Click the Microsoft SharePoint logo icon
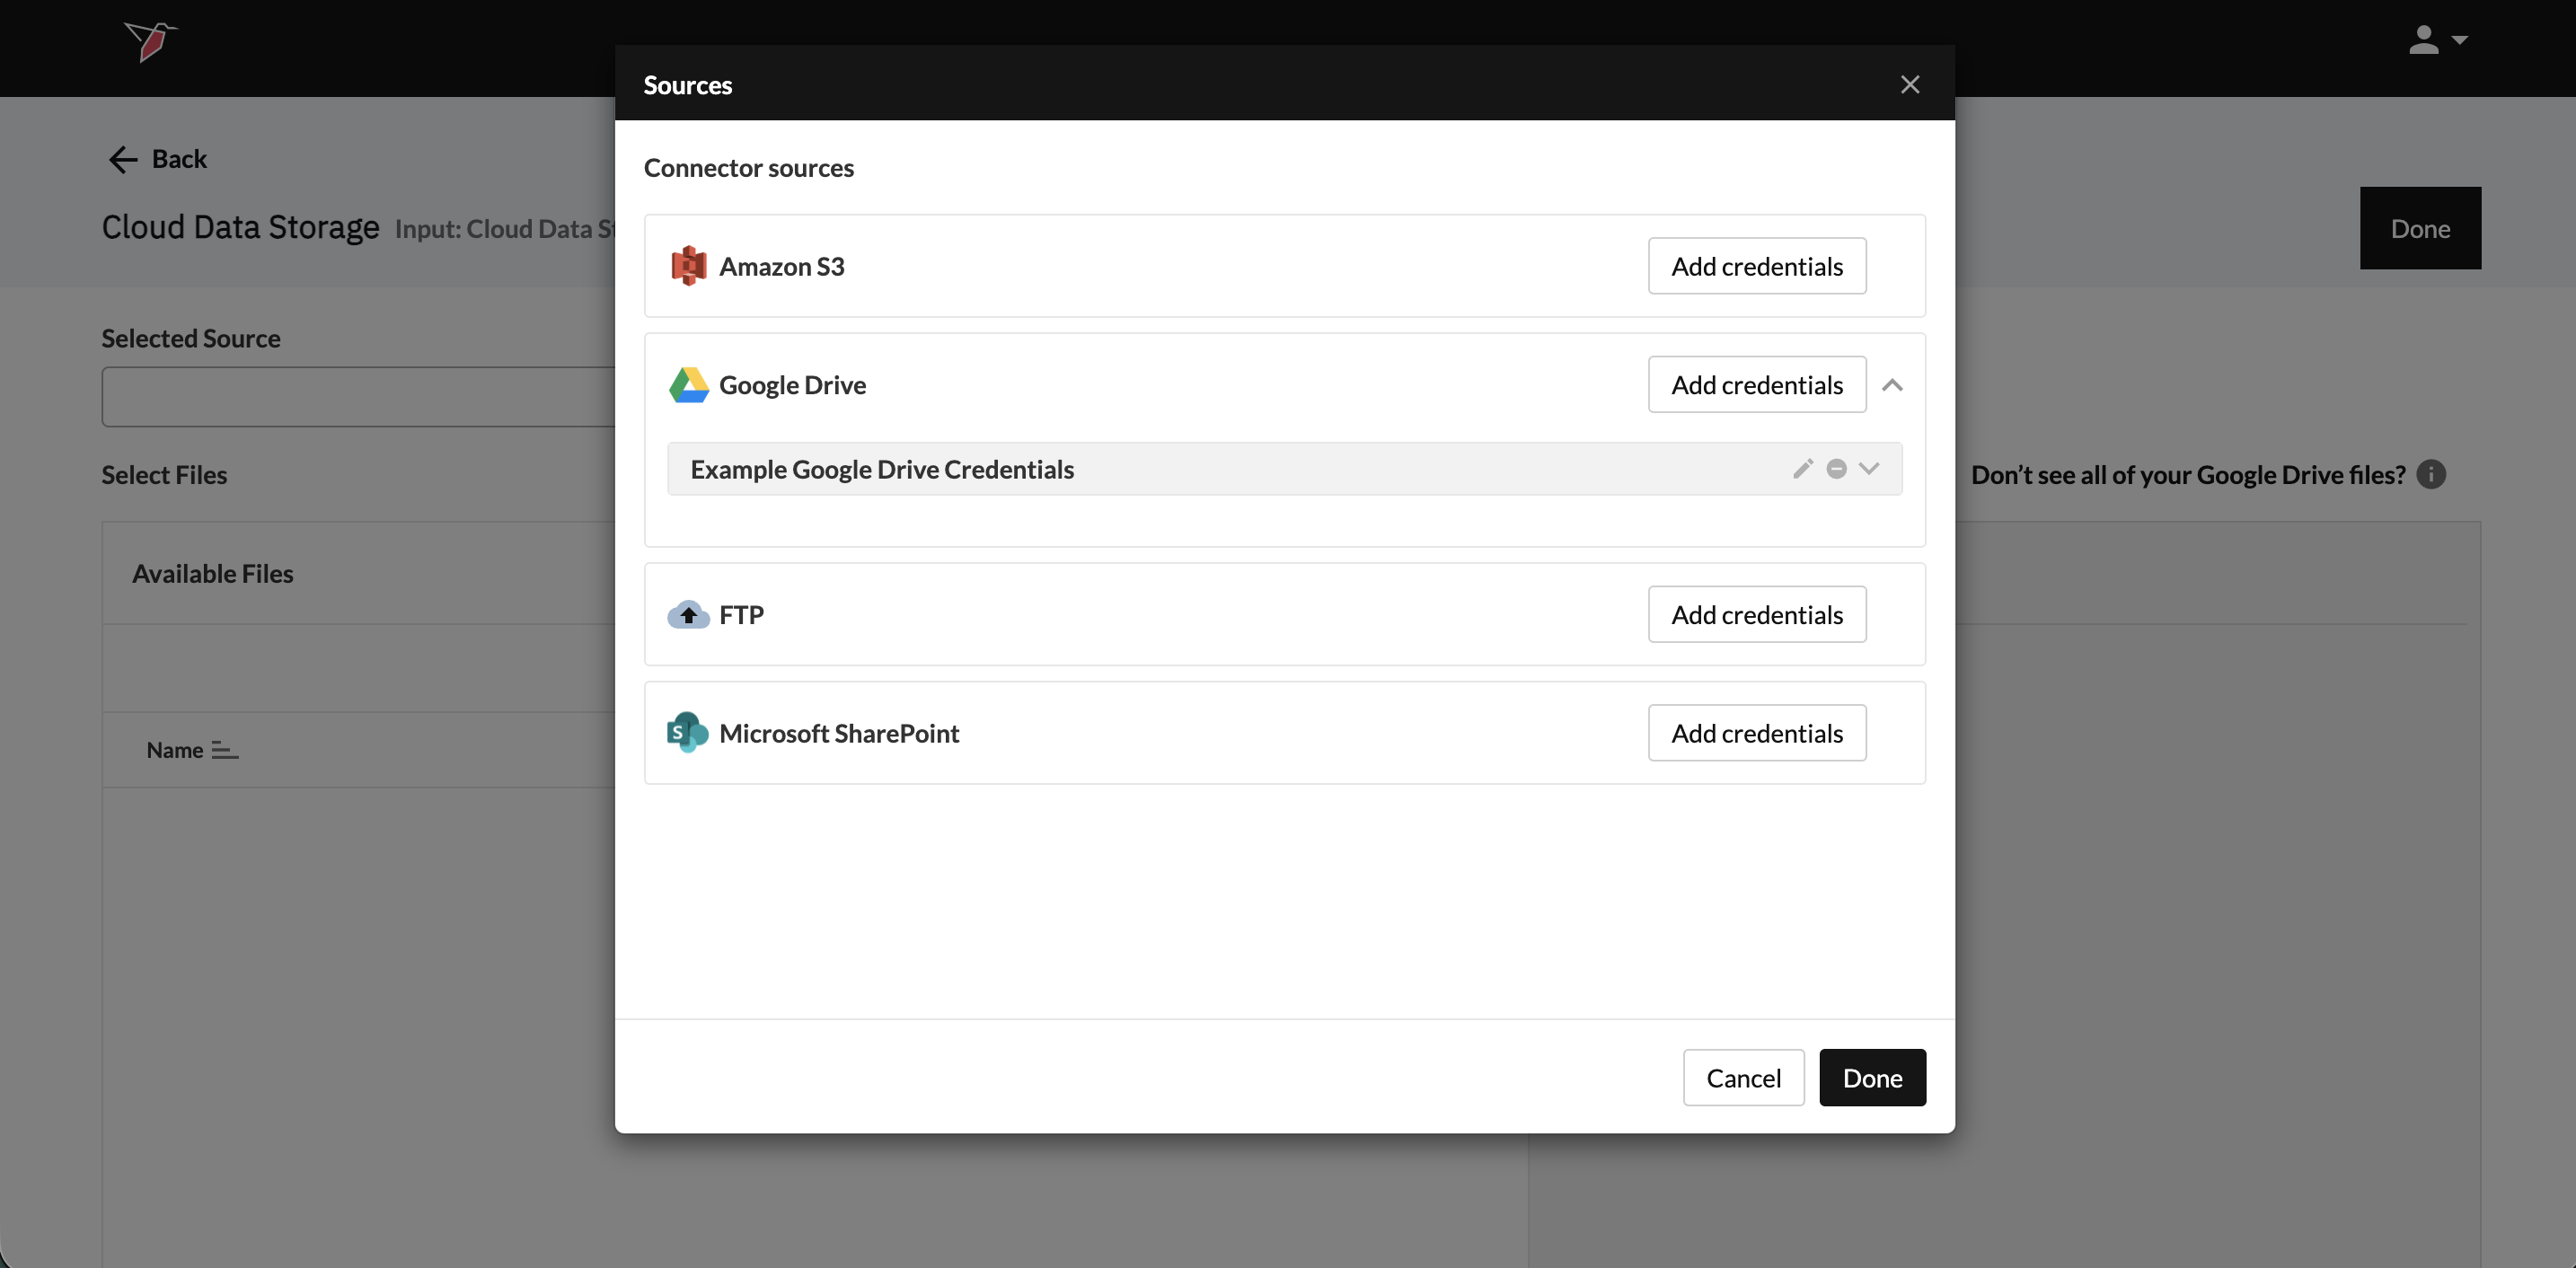This screenshot has height=1268, width=2576. (x=688, y=733)
